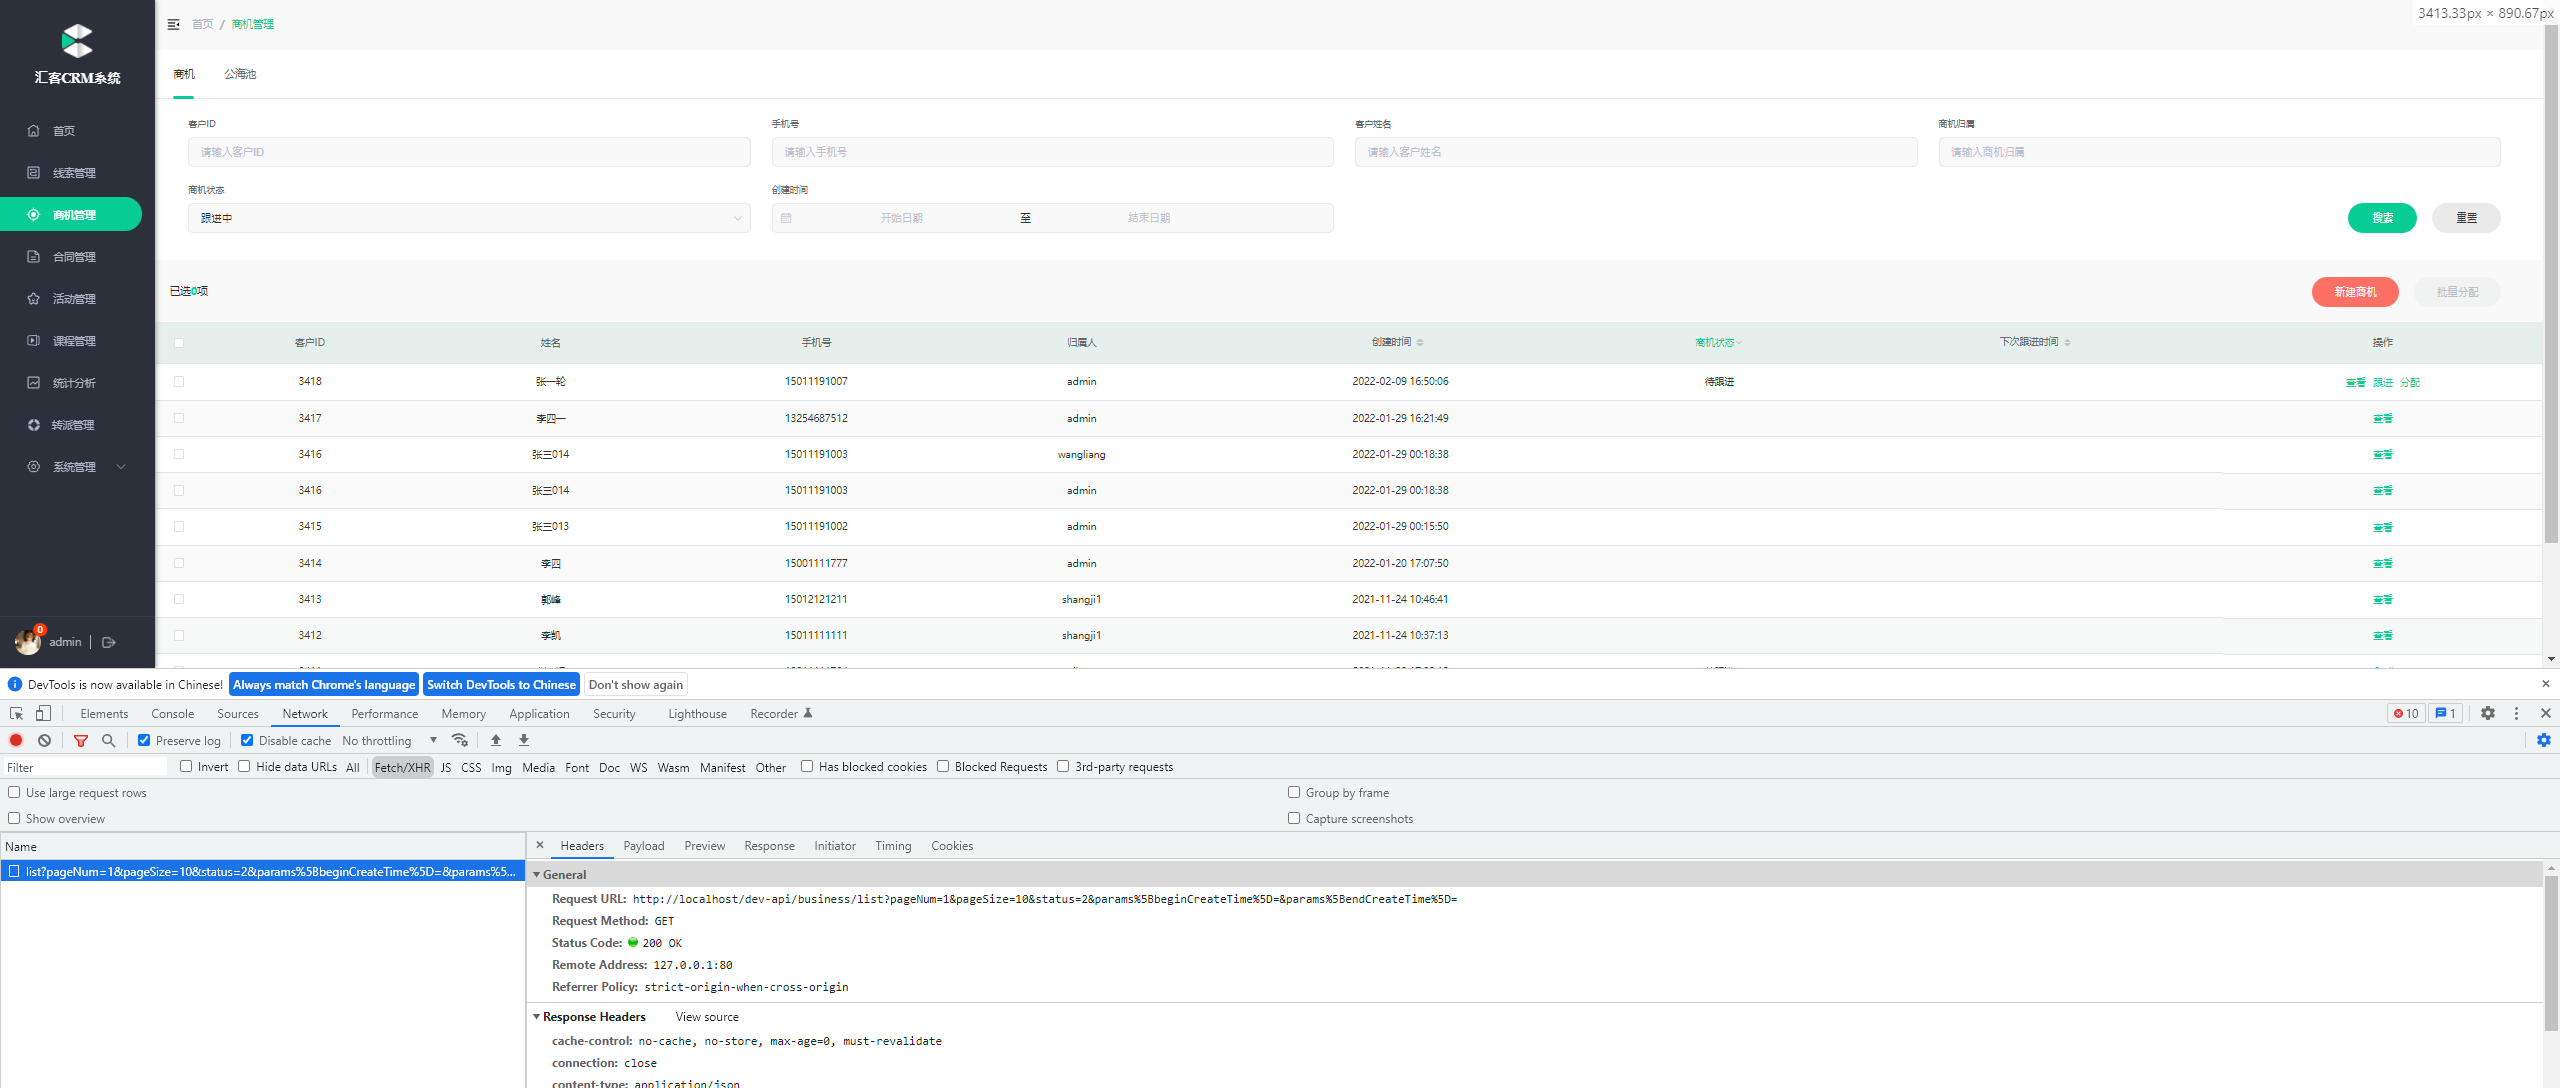The image size is (2560, 1088).
Task: Click the logout icon next to admin
Action: coord(109,642)
